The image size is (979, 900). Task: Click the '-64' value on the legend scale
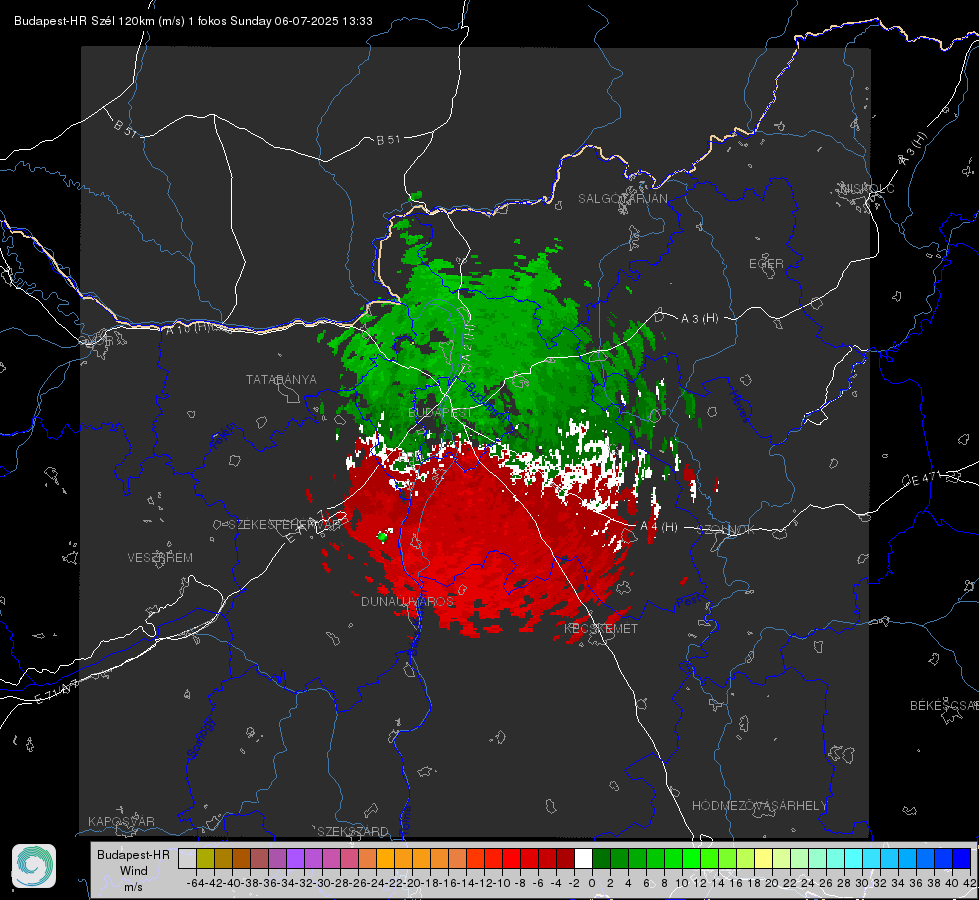(195, 883)
